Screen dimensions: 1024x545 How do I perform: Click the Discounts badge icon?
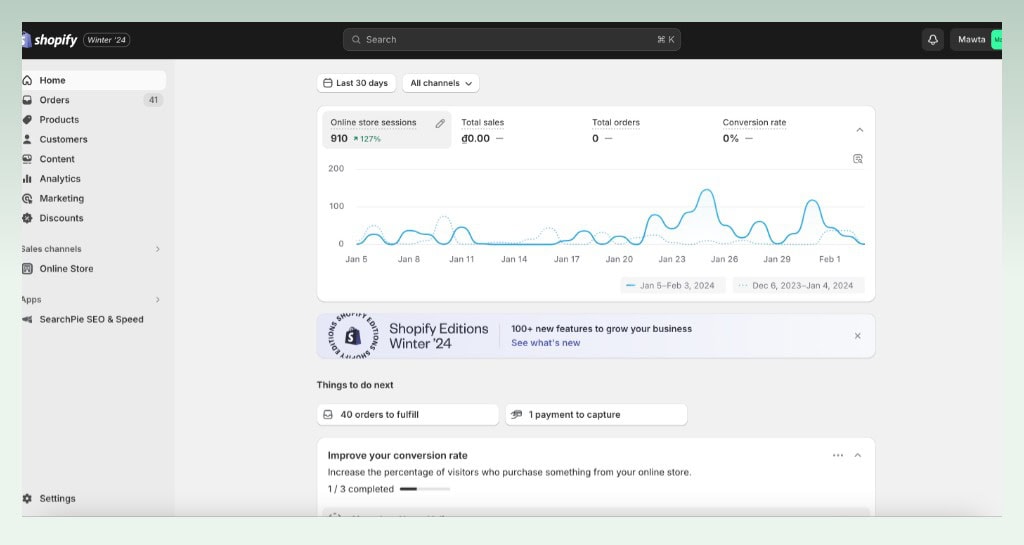(x=27, y=218)
